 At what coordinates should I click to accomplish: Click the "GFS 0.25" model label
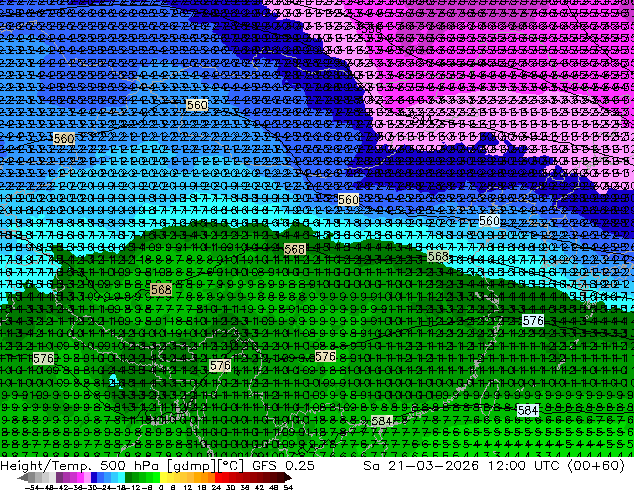coord(283,466)
